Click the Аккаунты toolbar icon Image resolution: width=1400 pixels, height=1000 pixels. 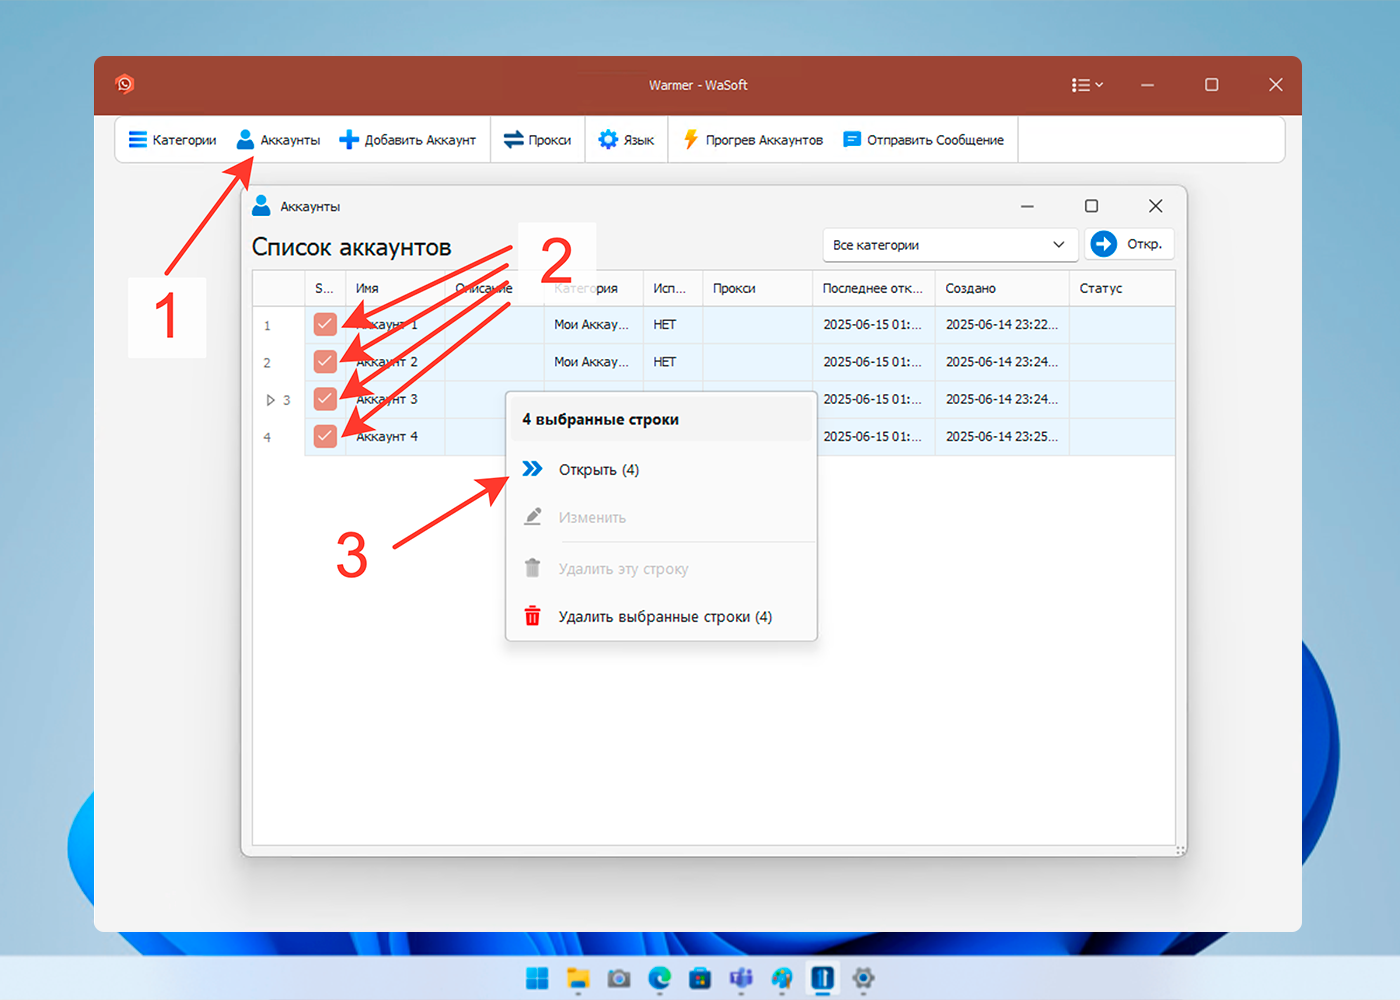(245, 140)
